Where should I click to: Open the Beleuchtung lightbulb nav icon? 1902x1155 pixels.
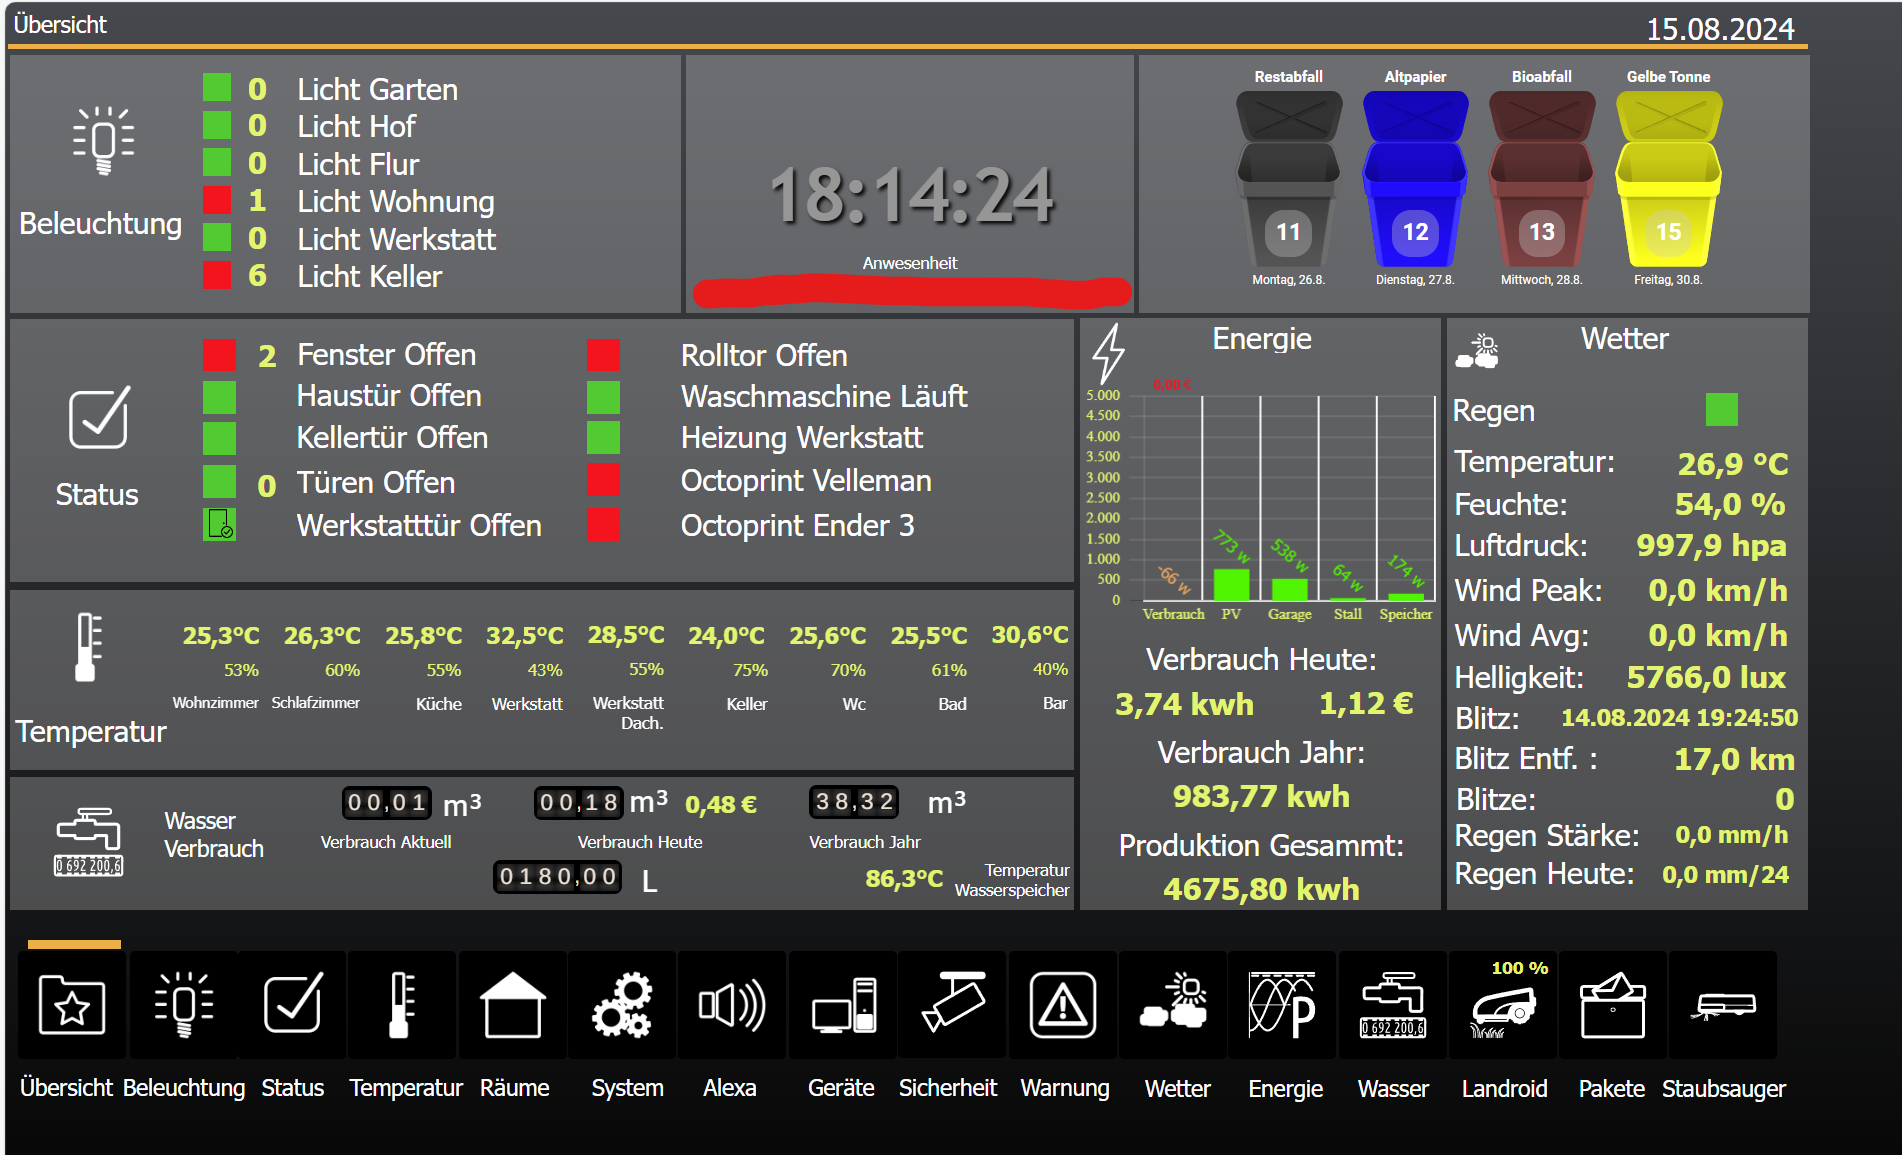coord(184,1005)
